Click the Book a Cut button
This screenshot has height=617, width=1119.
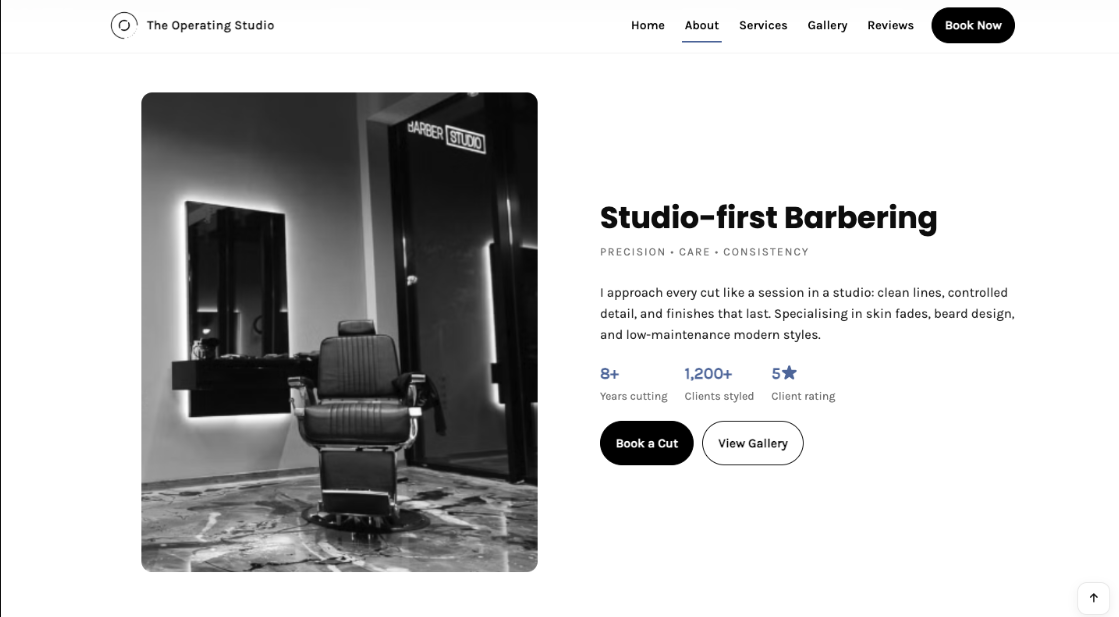point(647,443)
